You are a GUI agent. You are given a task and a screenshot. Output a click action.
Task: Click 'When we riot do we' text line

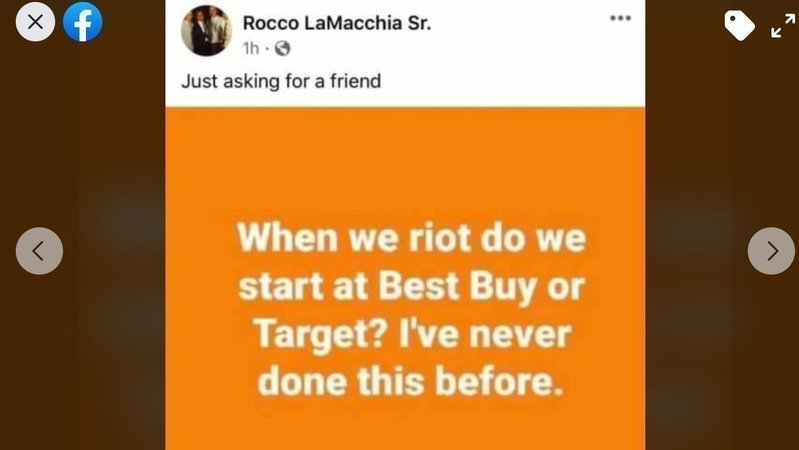pos(412,238)
